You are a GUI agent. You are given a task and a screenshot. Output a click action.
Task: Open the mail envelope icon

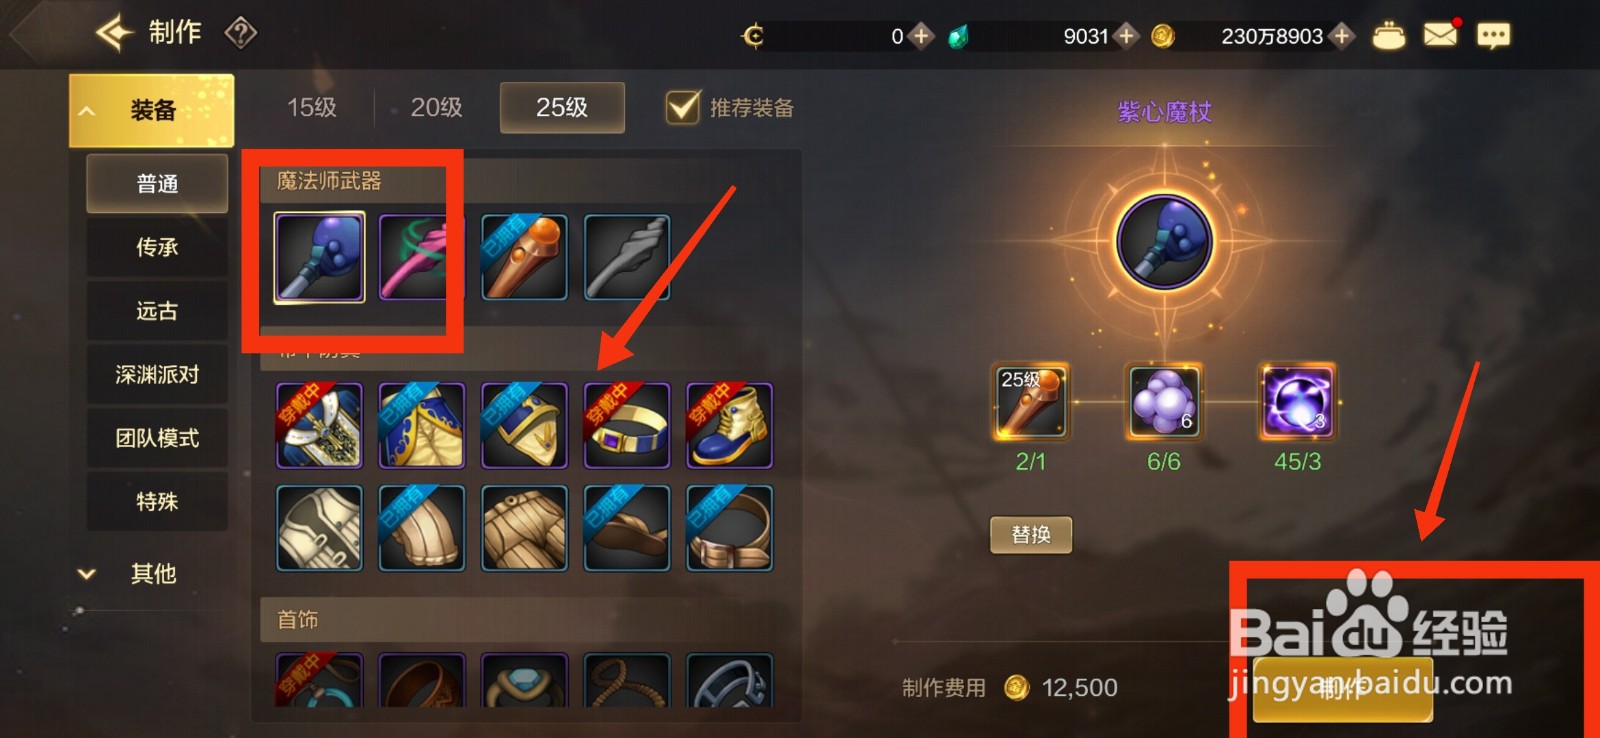pyautogui.click(x=1440, y=35)
